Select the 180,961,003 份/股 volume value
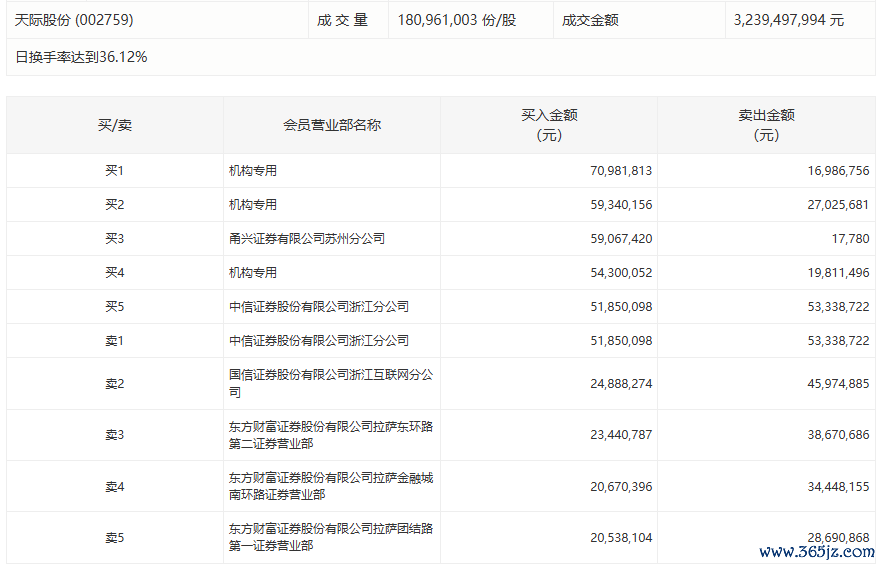This screenshot has height=567, width=882. [x=457, y=20]
